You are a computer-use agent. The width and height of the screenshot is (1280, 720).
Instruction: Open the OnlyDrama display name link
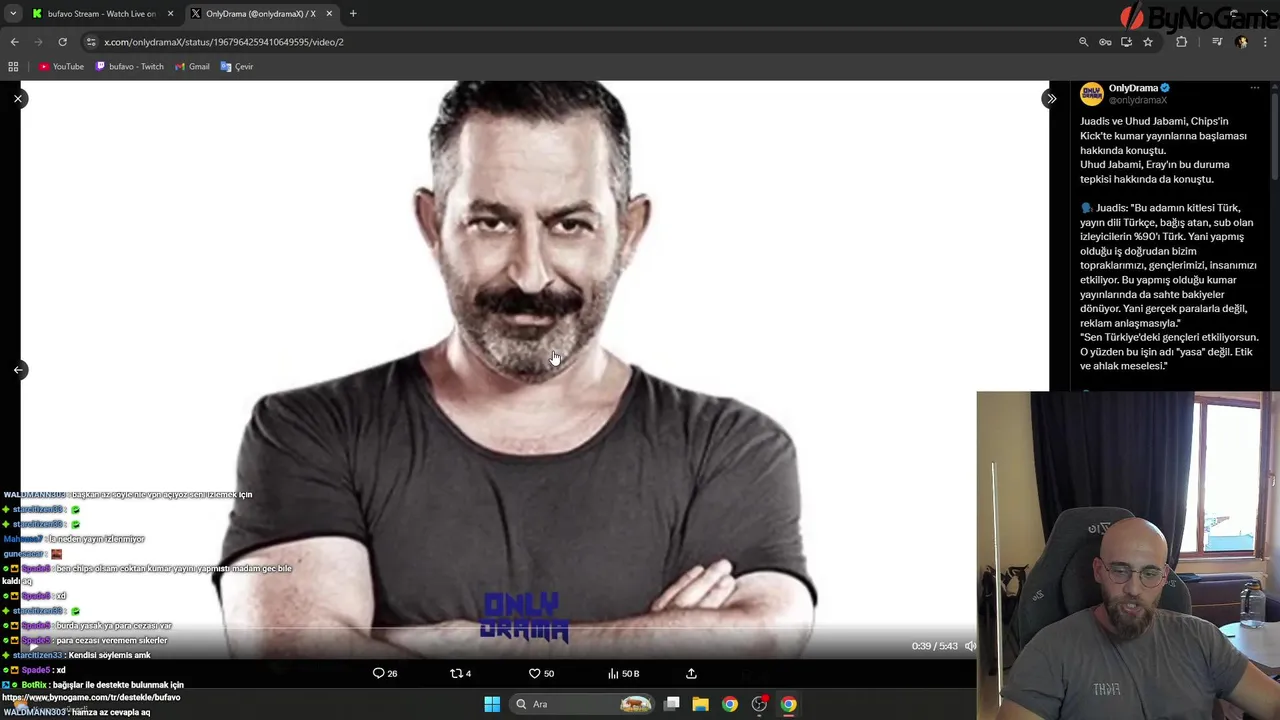pos(1133,88)
